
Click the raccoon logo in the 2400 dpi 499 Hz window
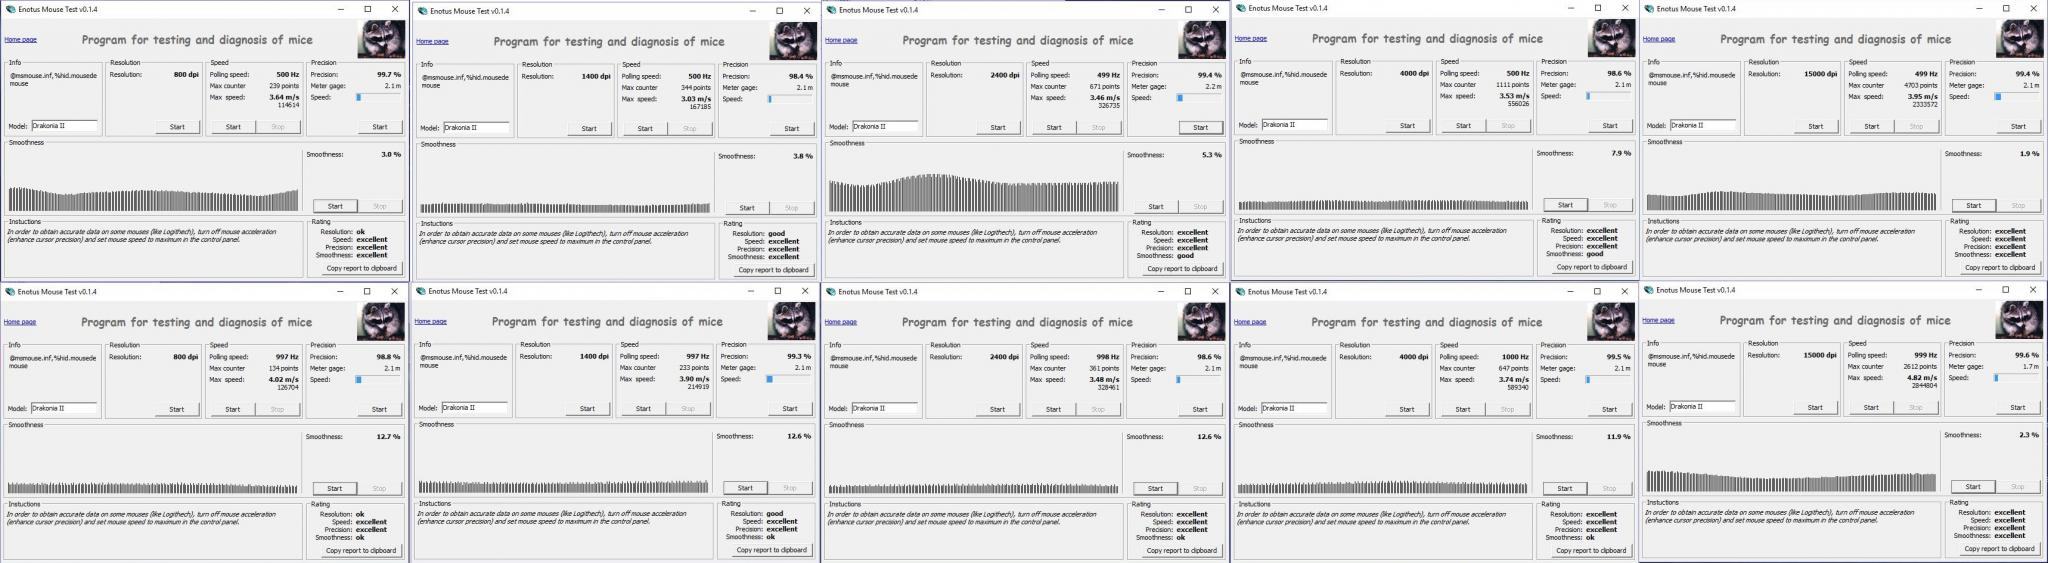click(1202, 39)
